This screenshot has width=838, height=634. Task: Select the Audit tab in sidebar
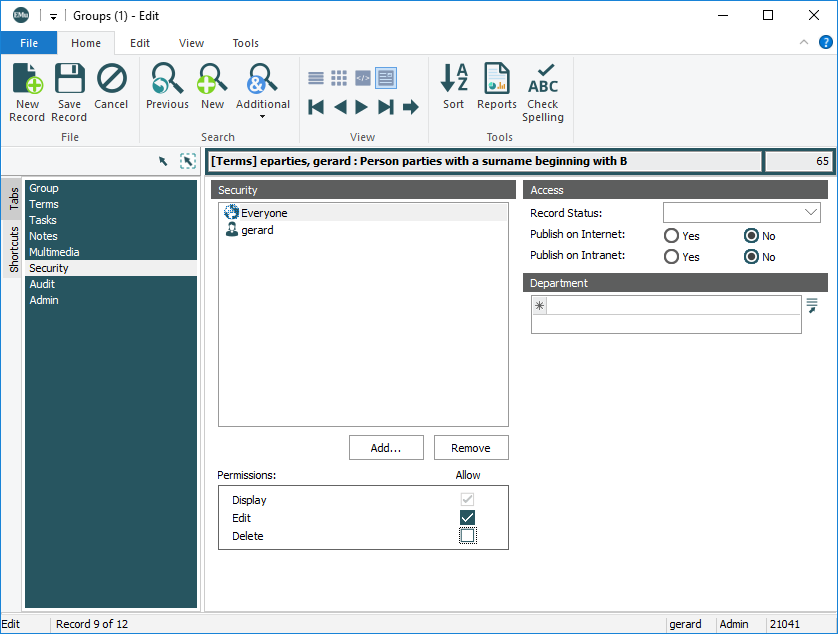coord(42,284)
